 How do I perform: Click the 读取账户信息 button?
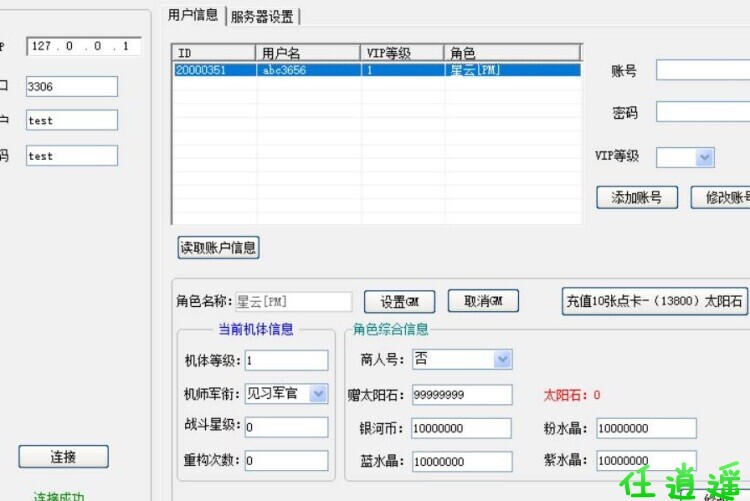point(218,247)
